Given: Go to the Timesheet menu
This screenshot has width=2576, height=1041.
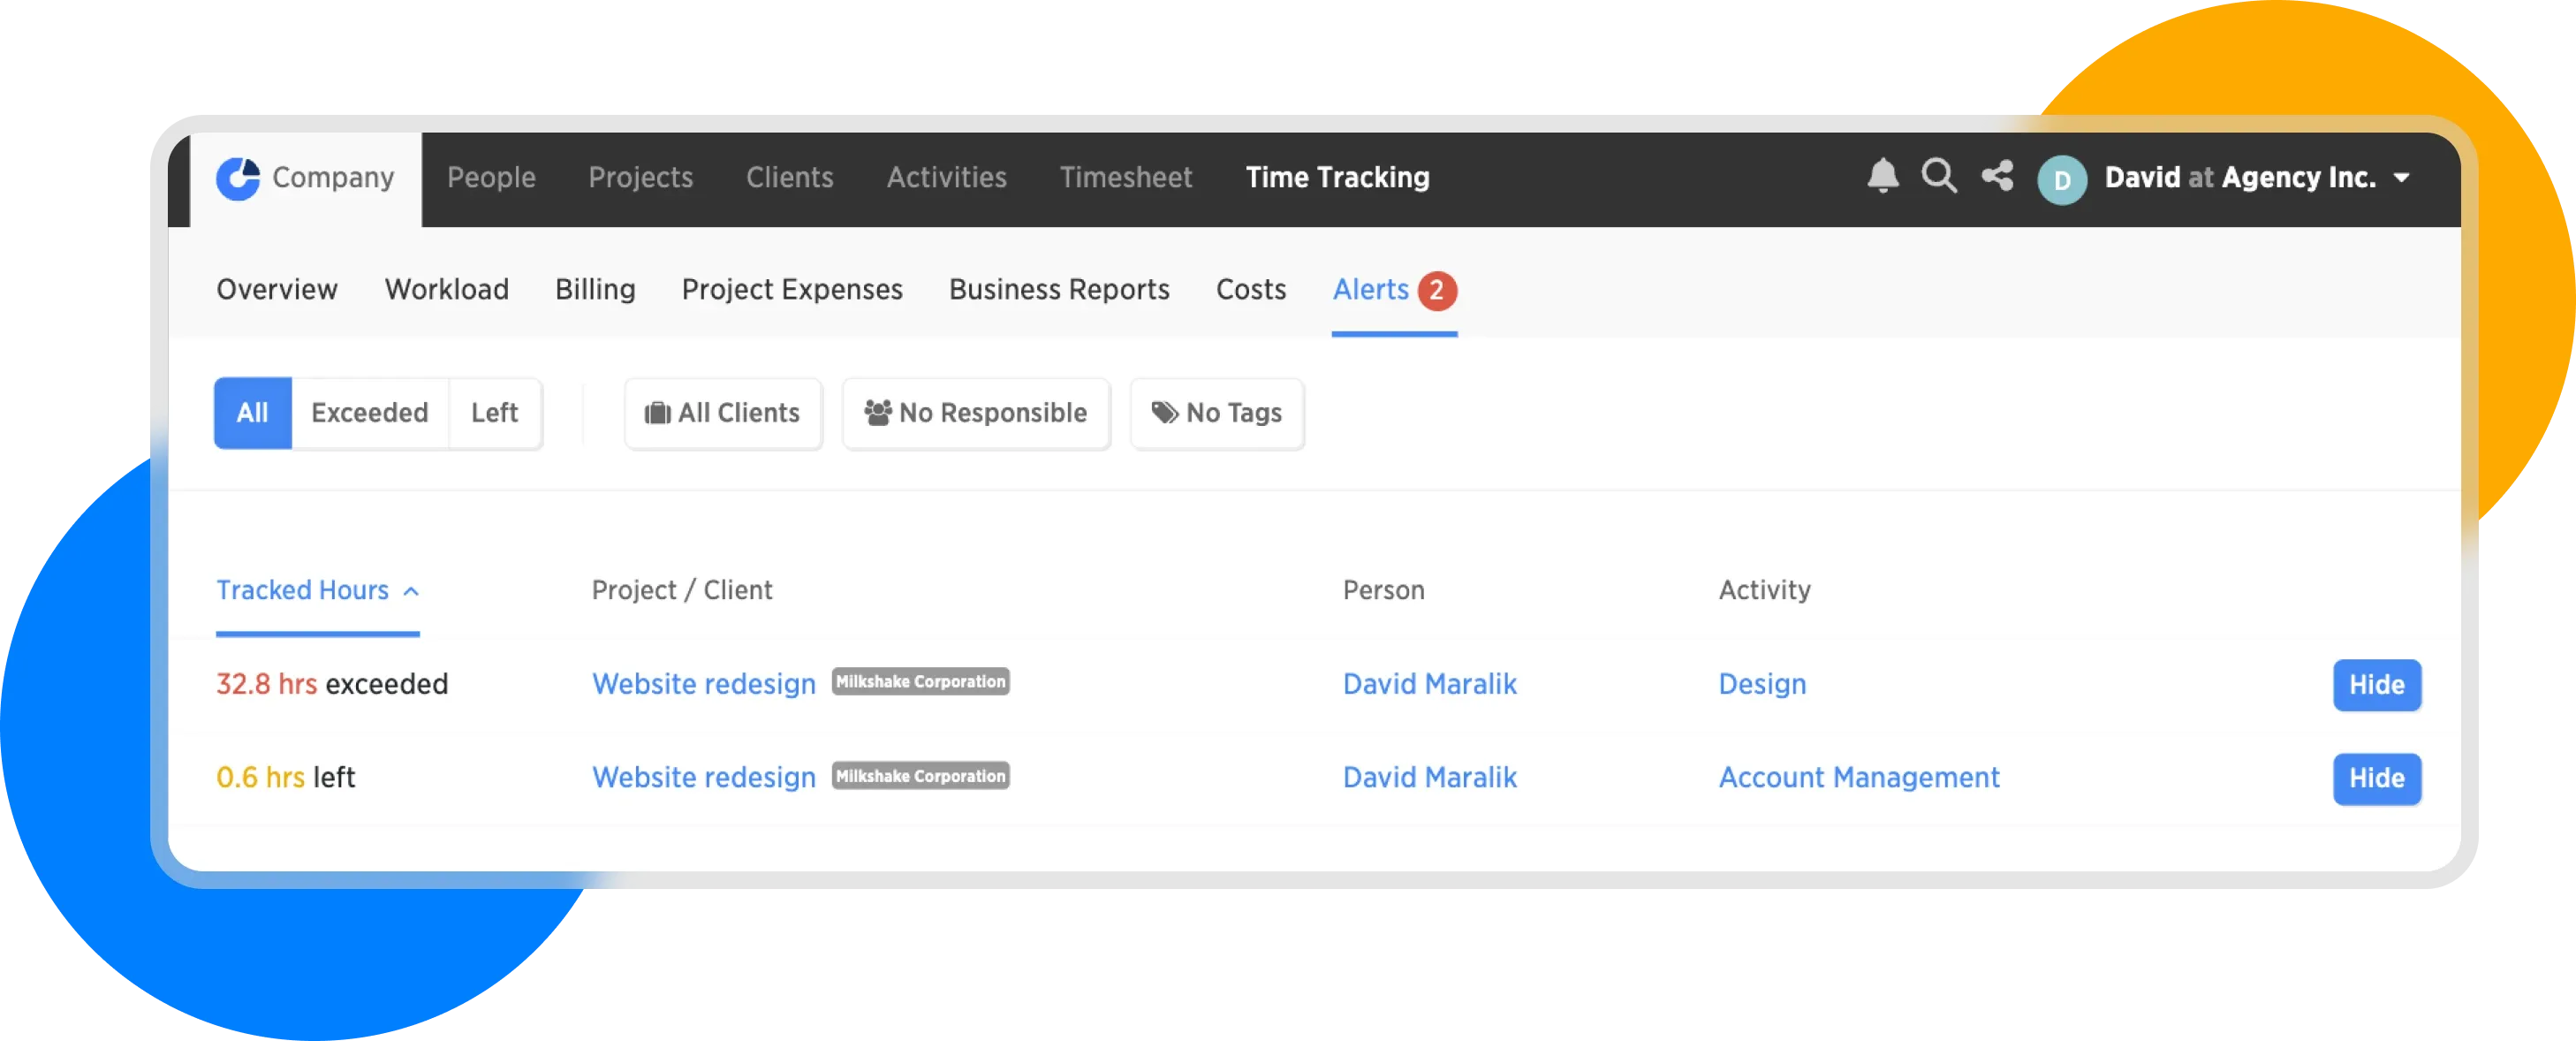Looking at the screenshot, I should pos(1125,178).
